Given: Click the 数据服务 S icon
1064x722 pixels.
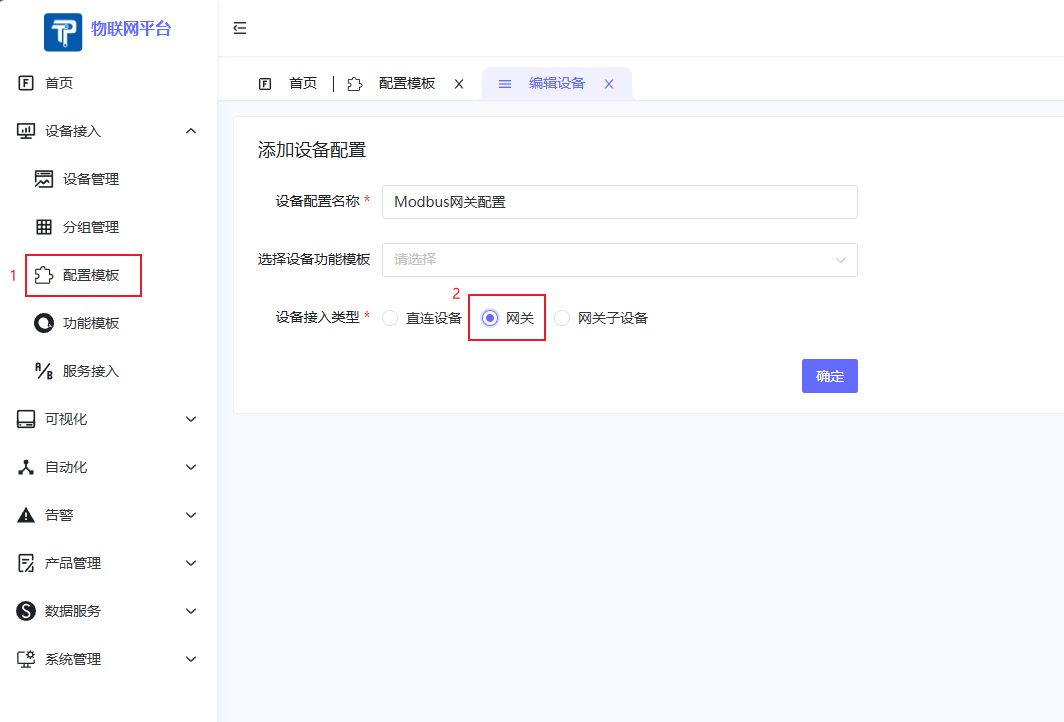Looking at the screenshot, I should pos(27,611).
